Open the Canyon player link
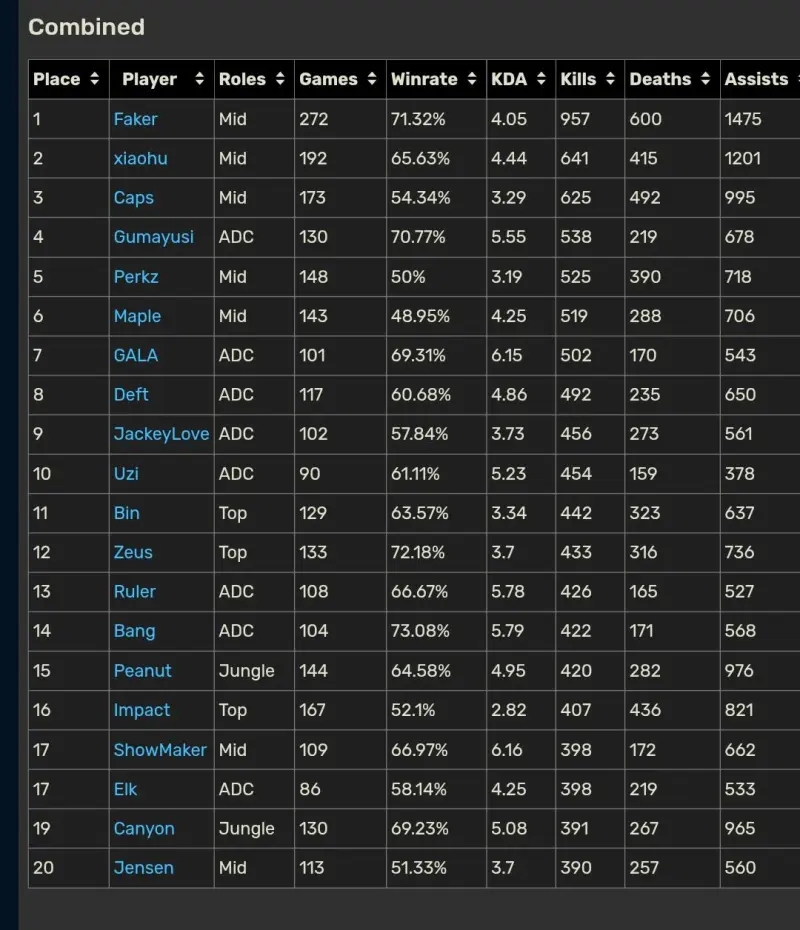This screenshot has height=930, width=800. pos(143,828)
